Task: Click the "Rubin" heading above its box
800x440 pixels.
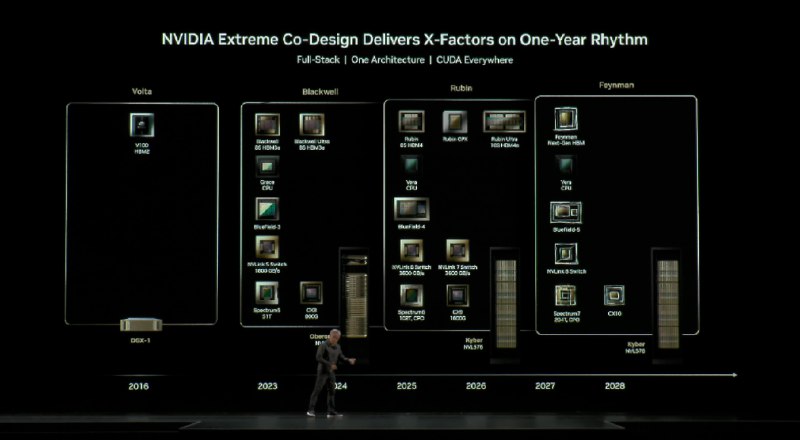Action: (x=461, y=88)
